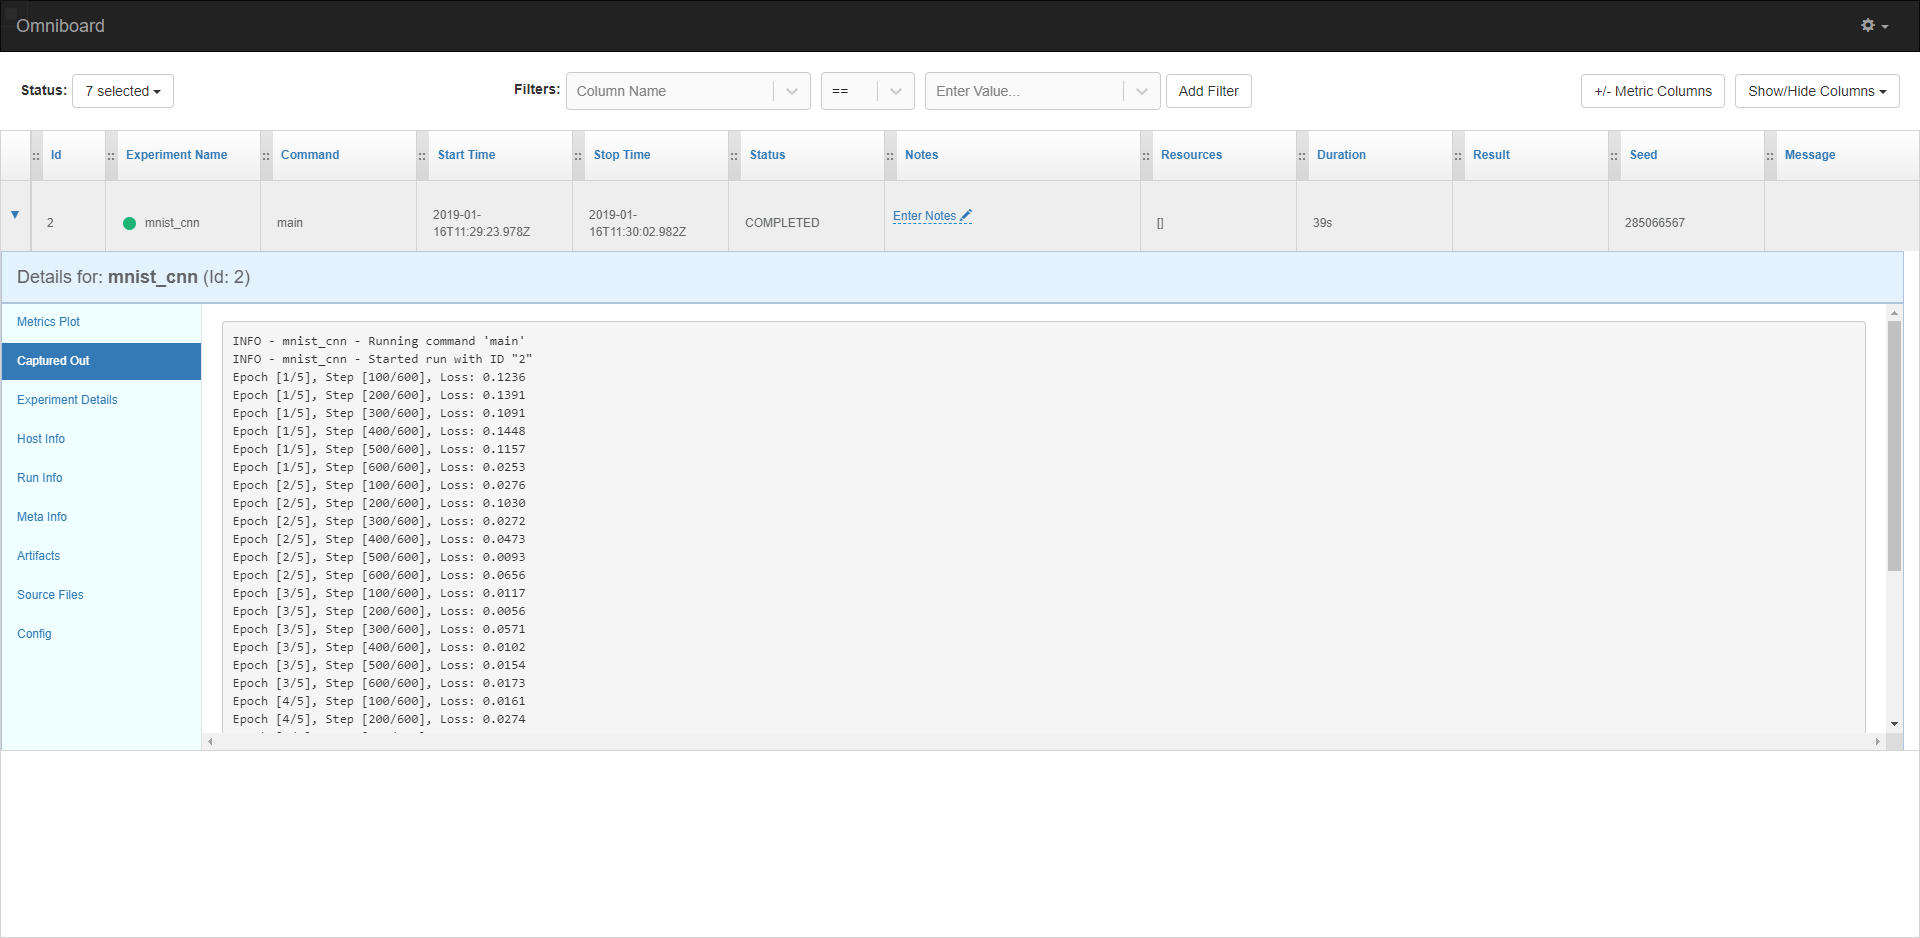Click the horizontal scrollbar track of output
This screenshot has width=1920, height=938.
tap(1044, 742)
